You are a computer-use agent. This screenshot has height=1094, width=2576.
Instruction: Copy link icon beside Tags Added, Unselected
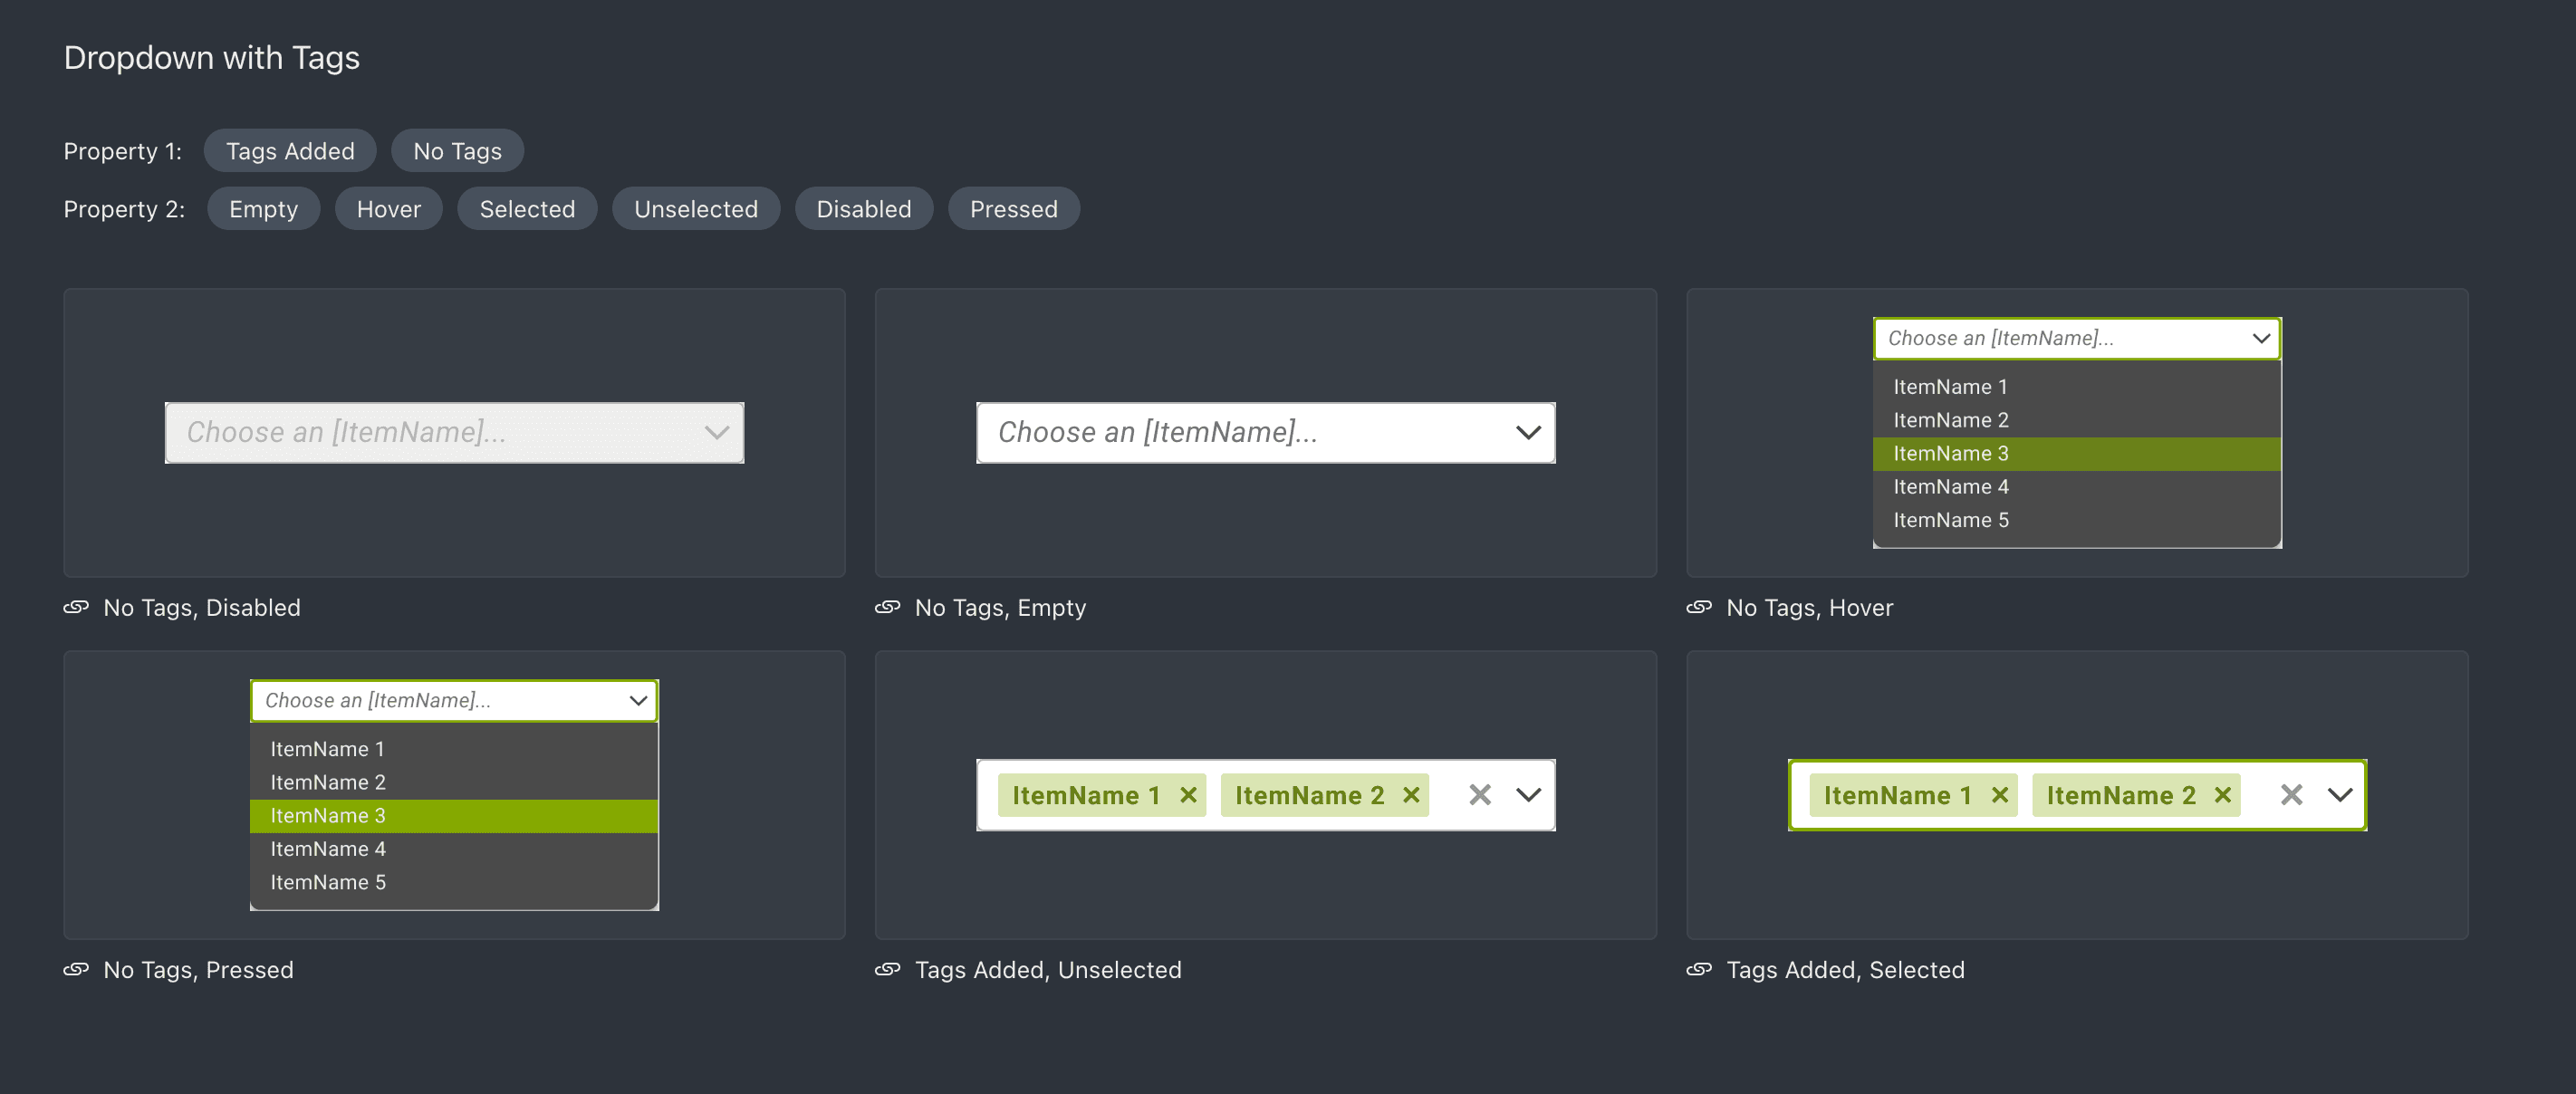(x=887, y=969)
